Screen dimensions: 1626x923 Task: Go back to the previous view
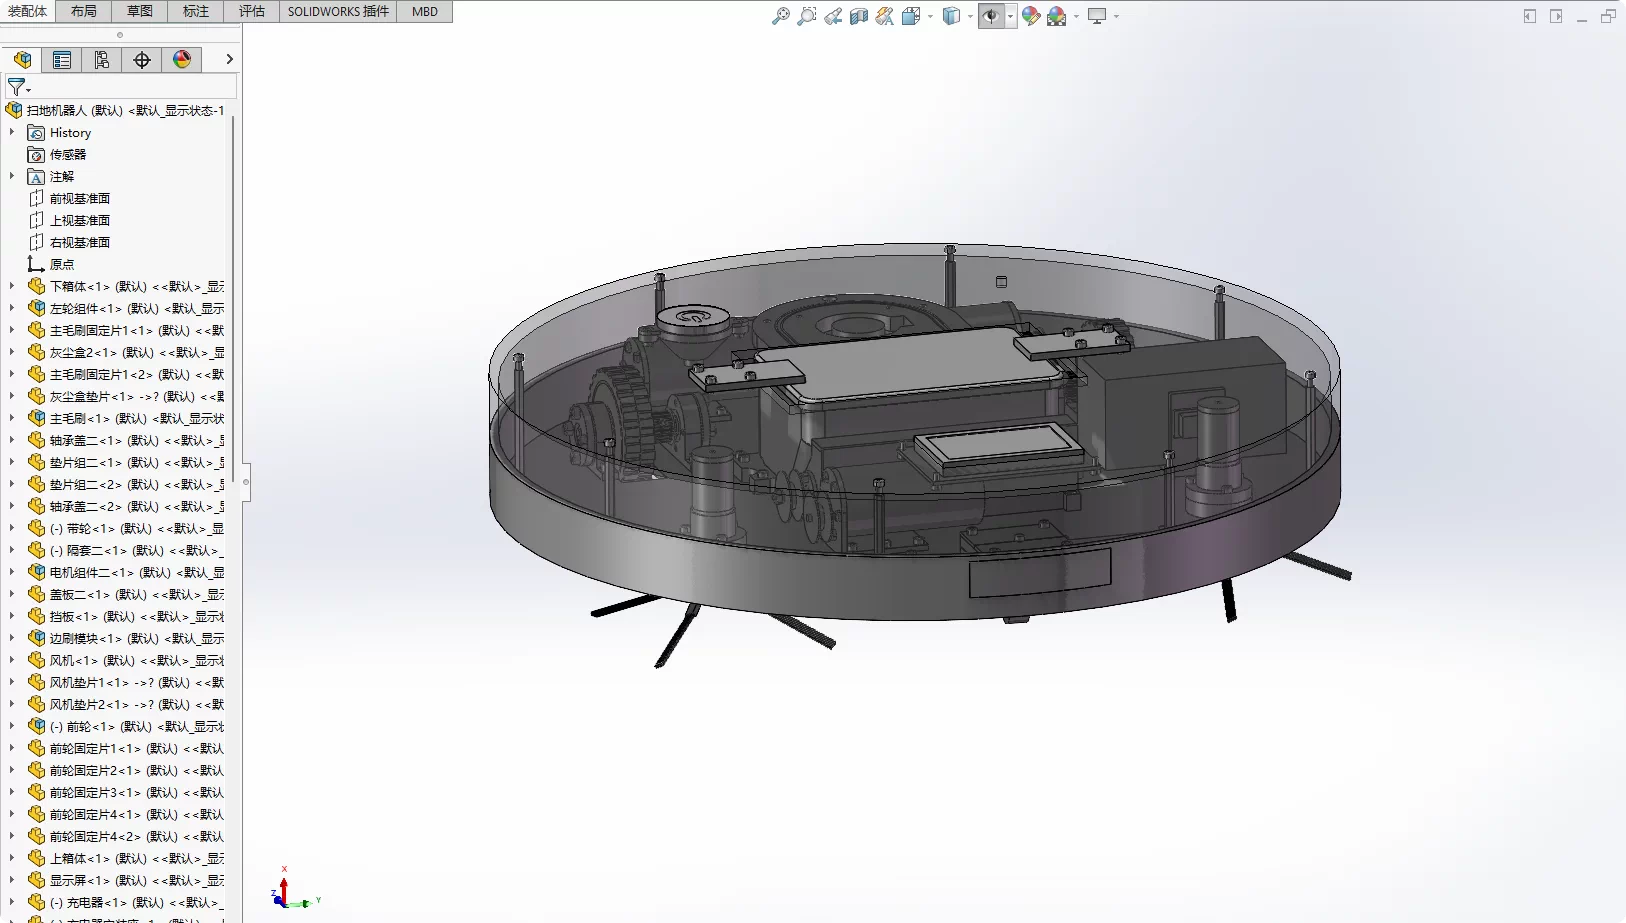833,16
